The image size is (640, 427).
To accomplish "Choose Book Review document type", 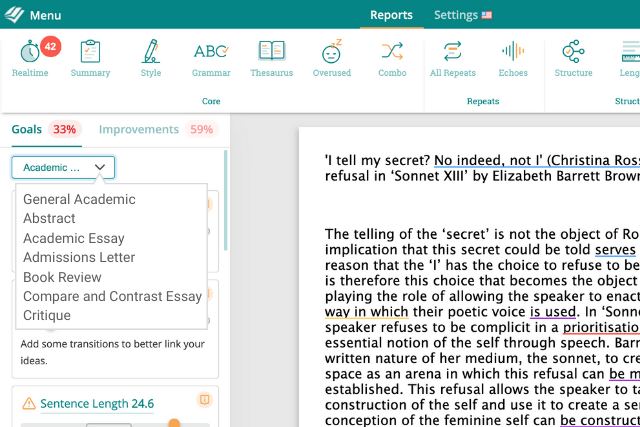I will [62, 277].
